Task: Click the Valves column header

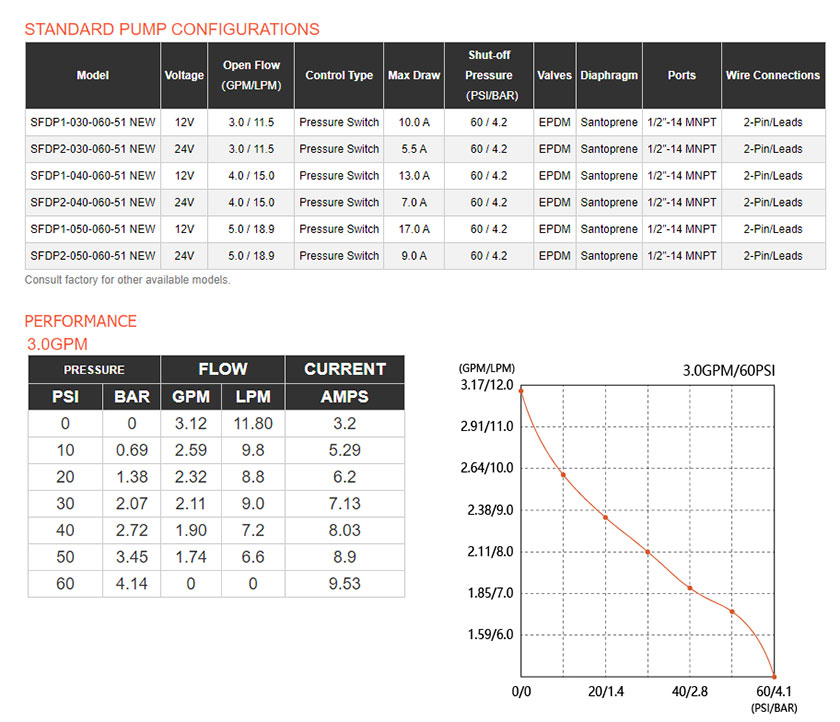Action: [x=554, y=76]
